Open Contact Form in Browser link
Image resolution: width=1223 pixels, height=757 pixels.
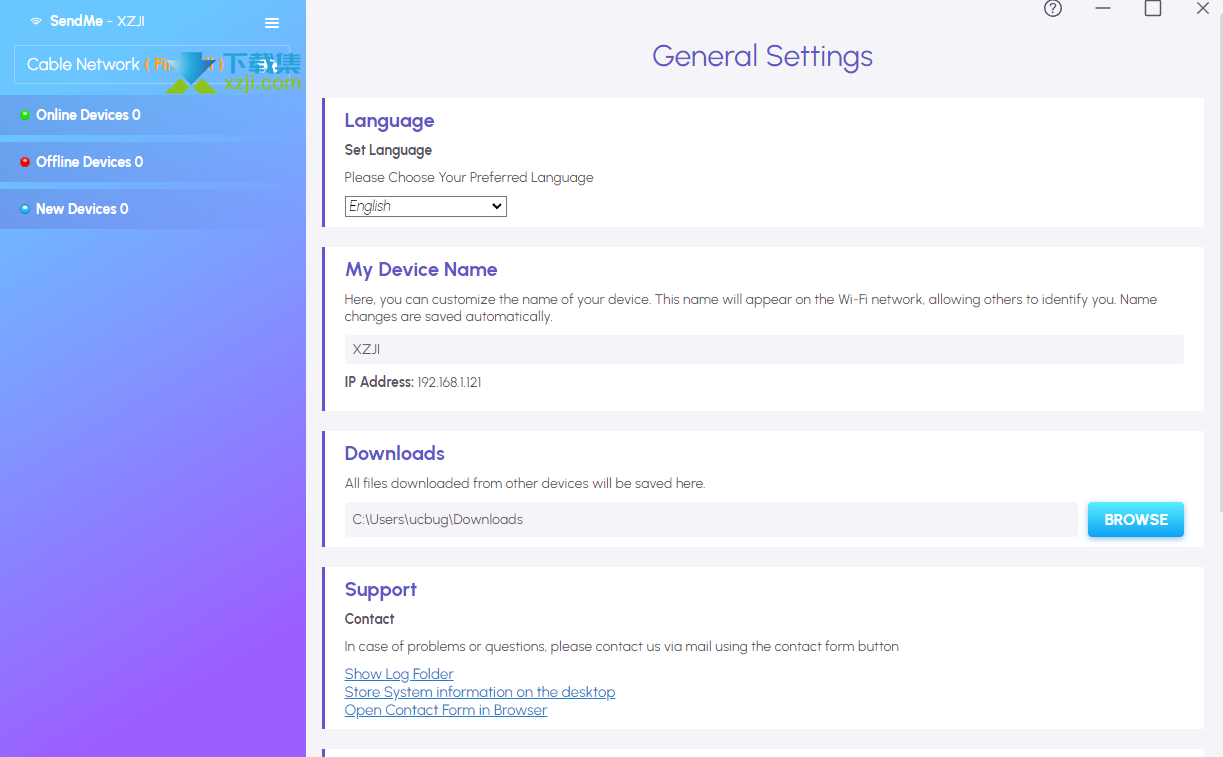click(446, 710)
